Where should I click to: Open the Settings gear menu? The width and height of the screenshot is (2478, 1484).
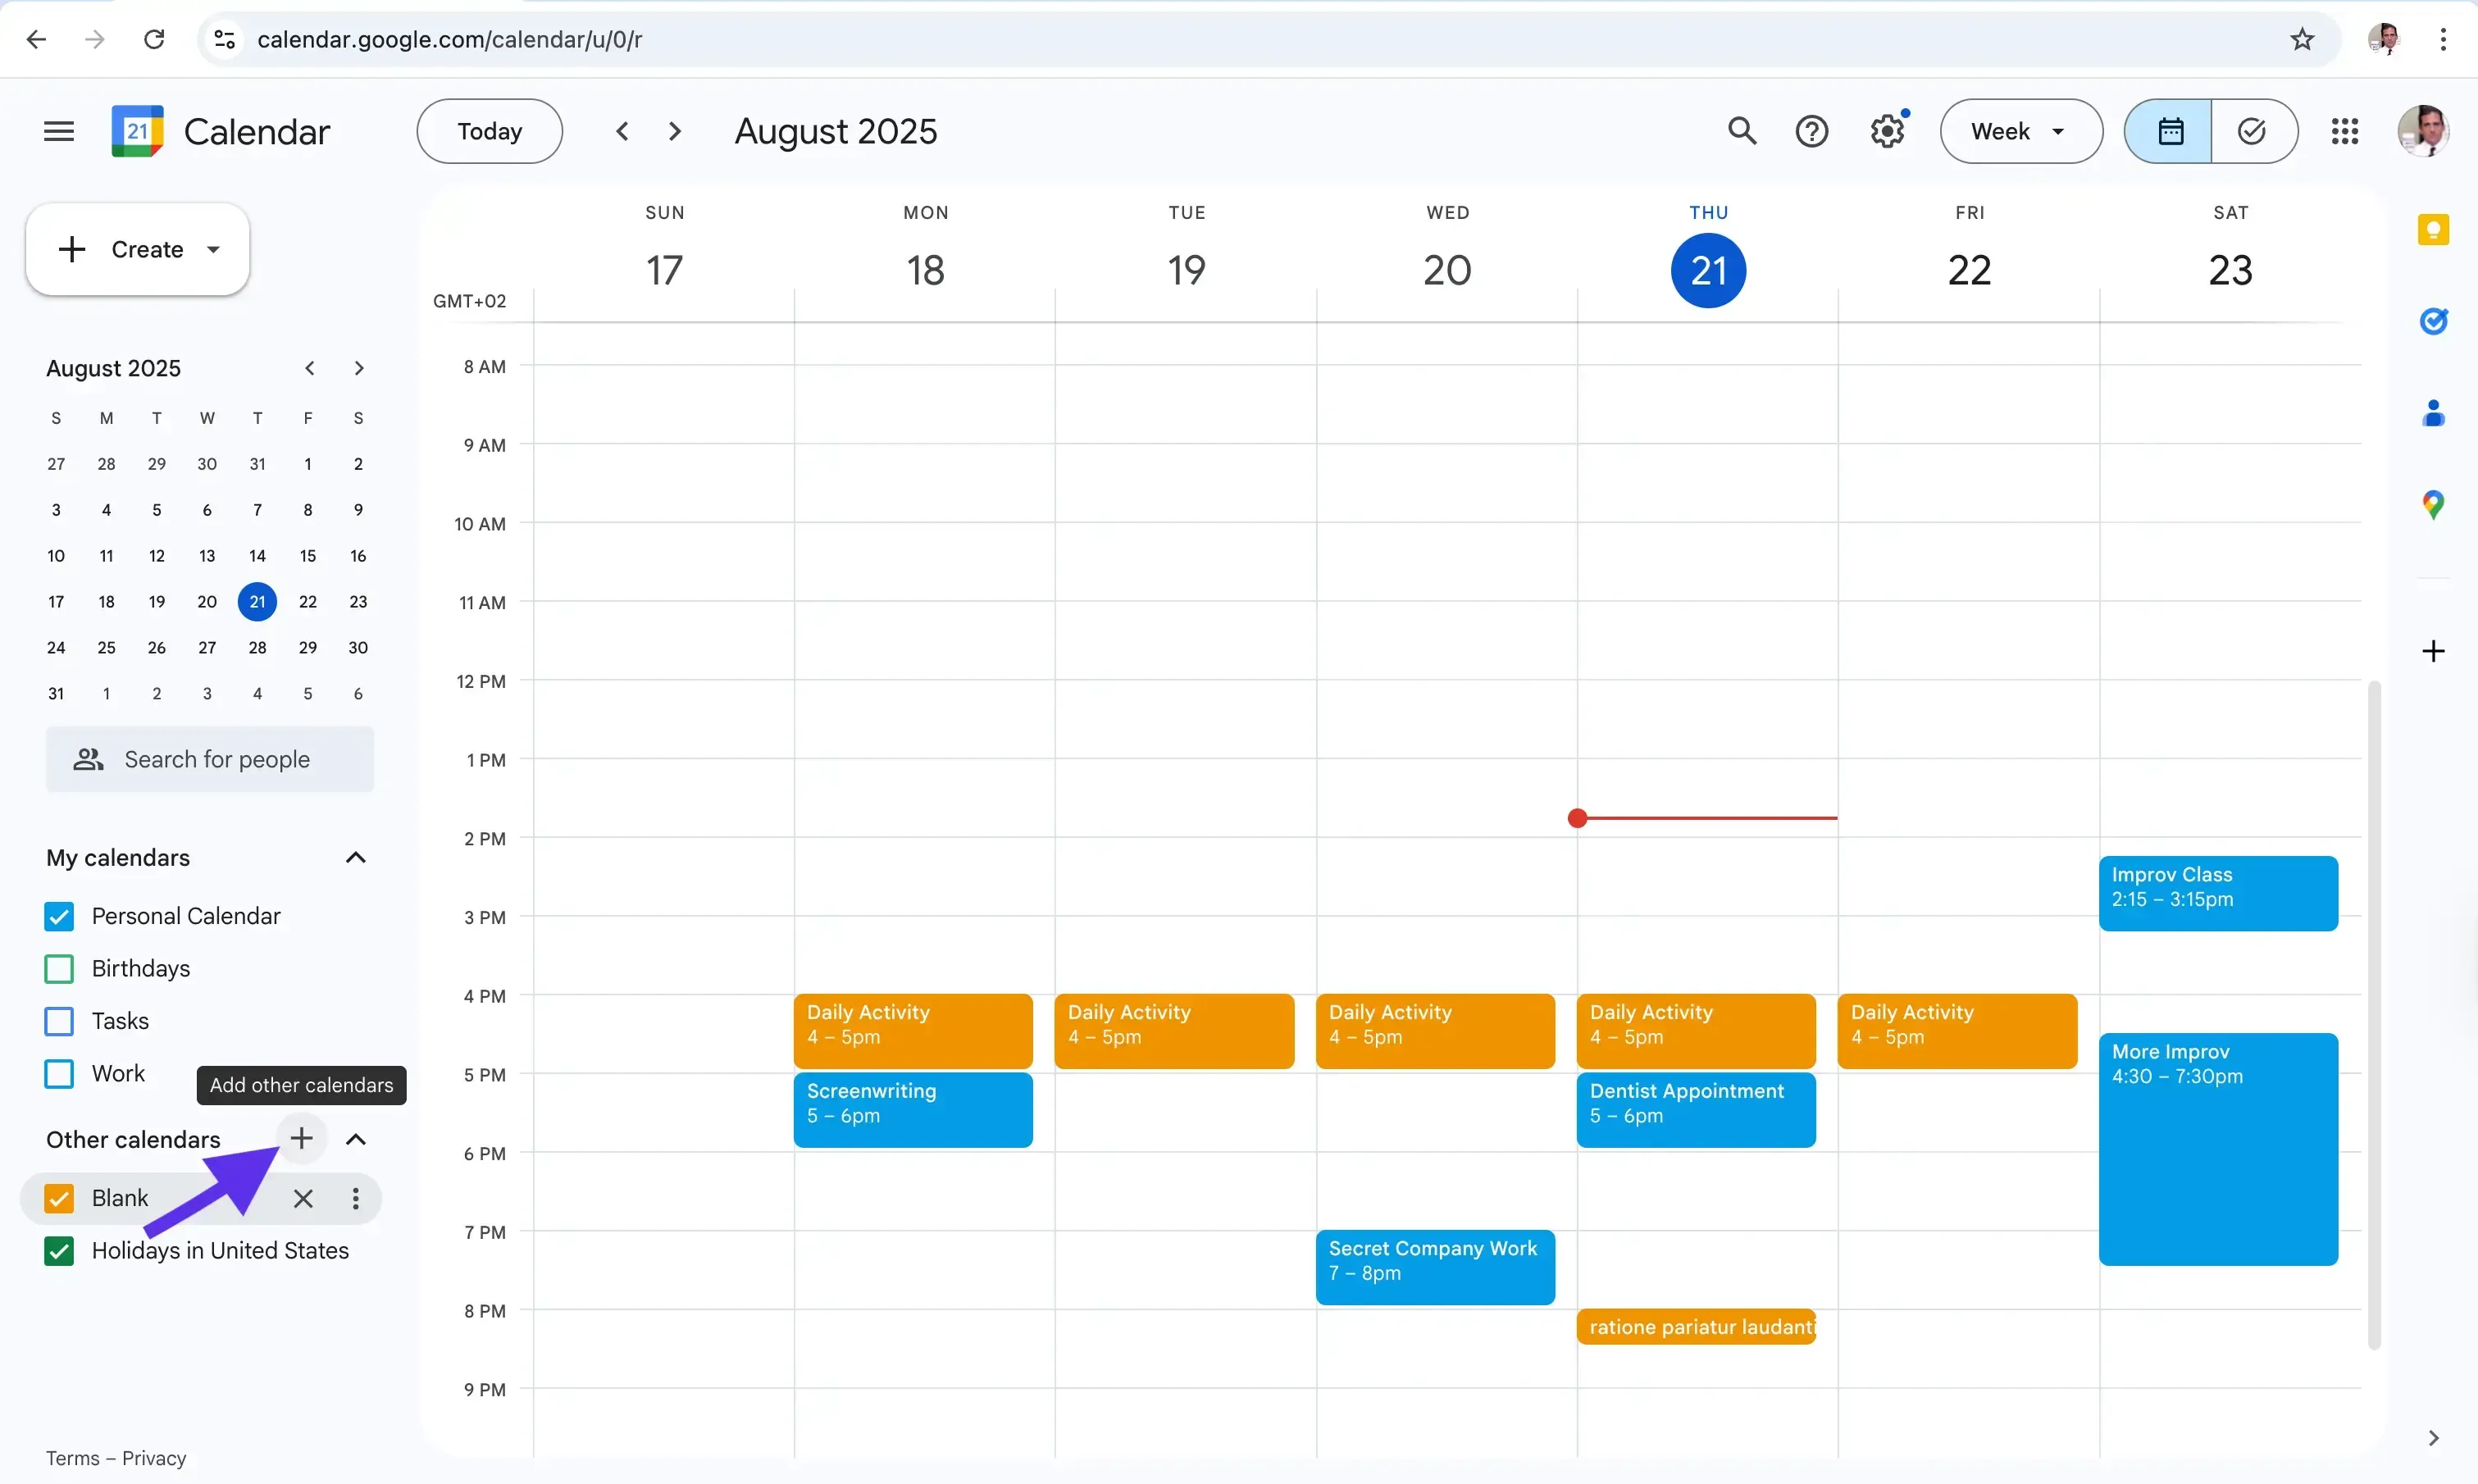[1886, 131]
